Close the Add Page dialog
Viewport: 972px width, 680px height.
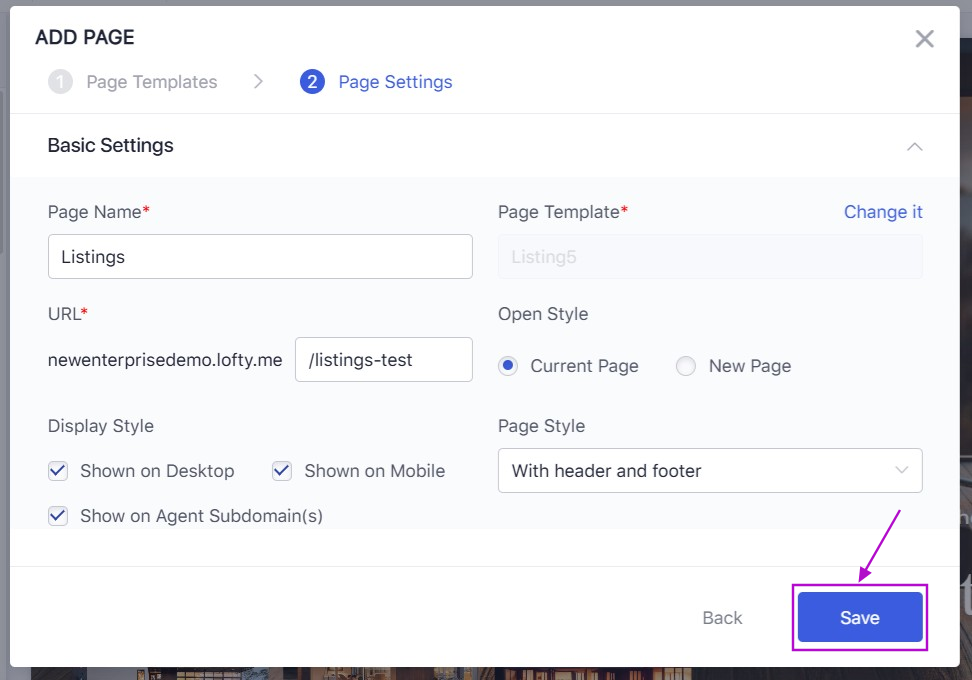coord(924,39)
